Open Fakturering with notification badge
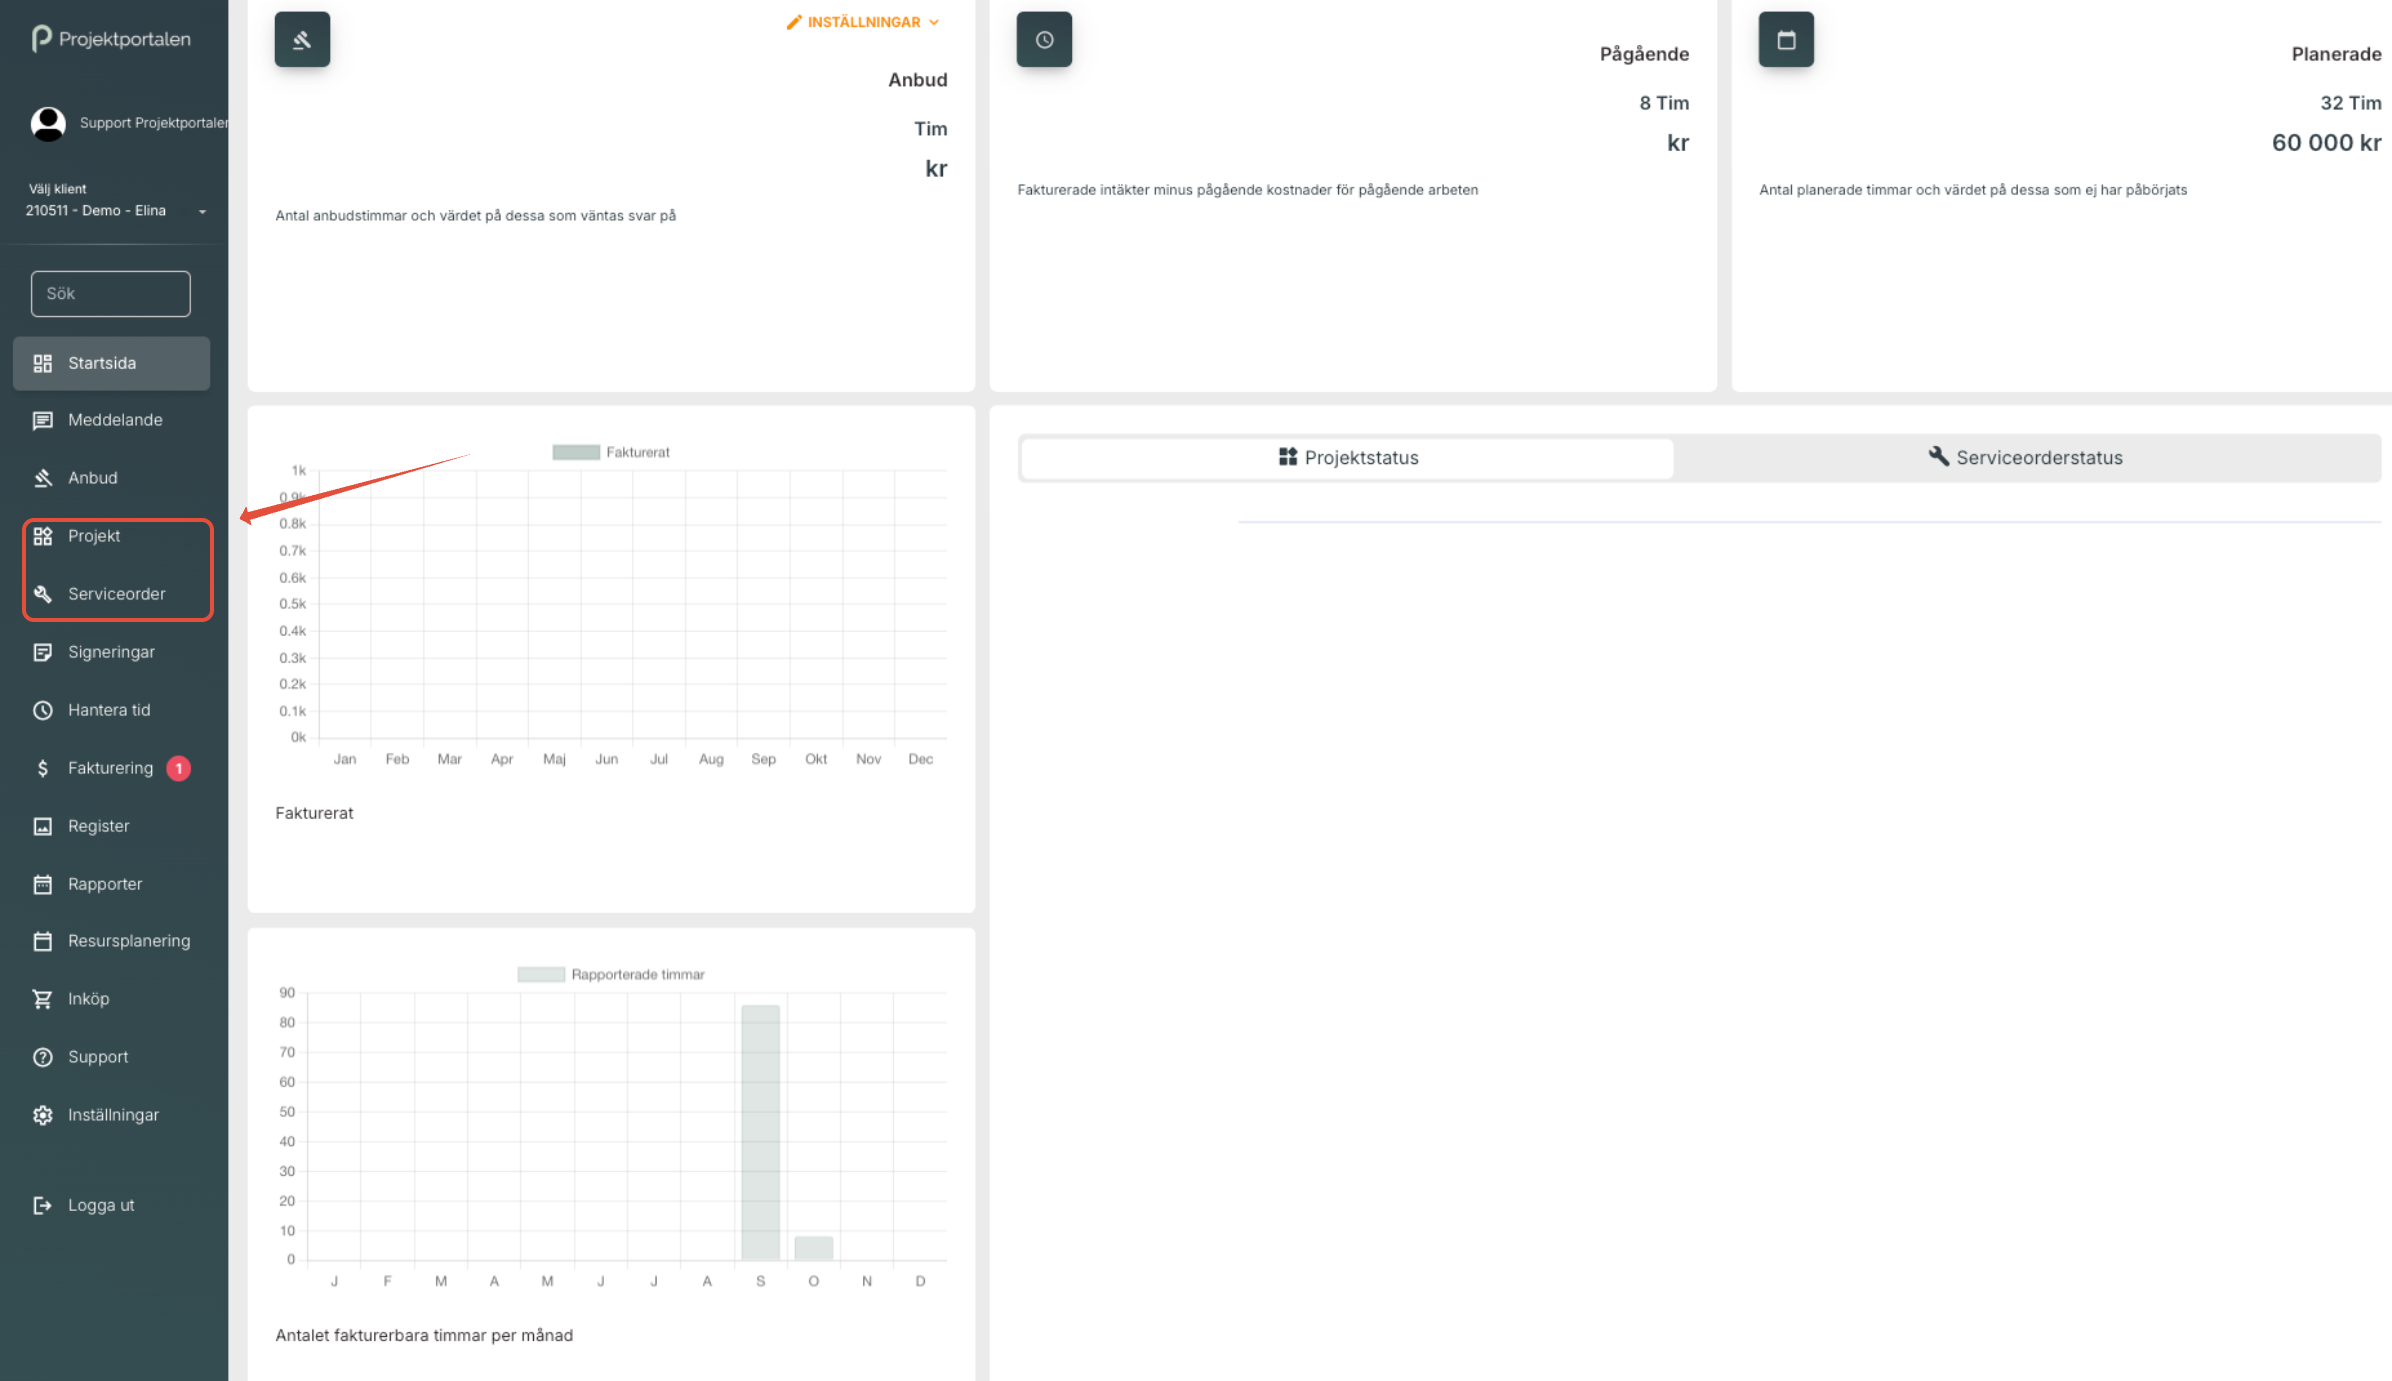Screen dimensions: 2392x1381 point(110,768)
